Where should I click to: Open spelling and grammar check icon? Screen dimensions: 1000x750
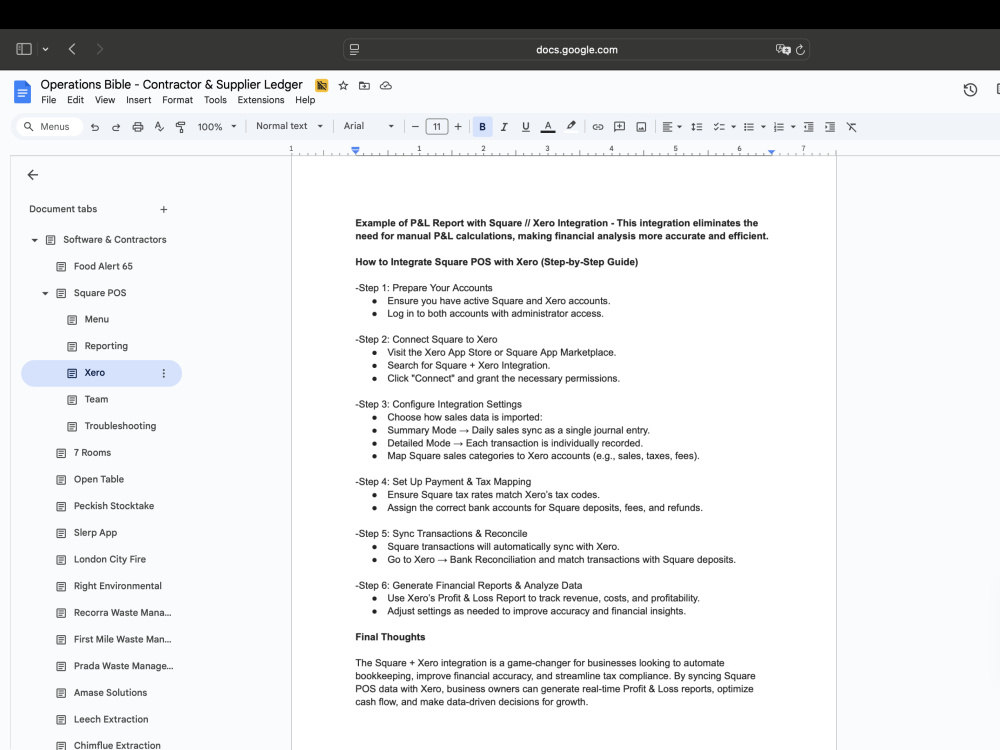coord(159,127)
